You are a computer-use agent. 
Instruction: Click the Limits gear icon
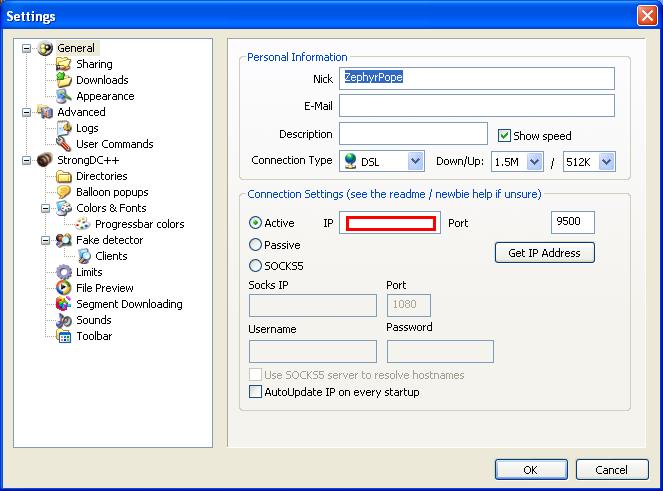pos(64,272)
